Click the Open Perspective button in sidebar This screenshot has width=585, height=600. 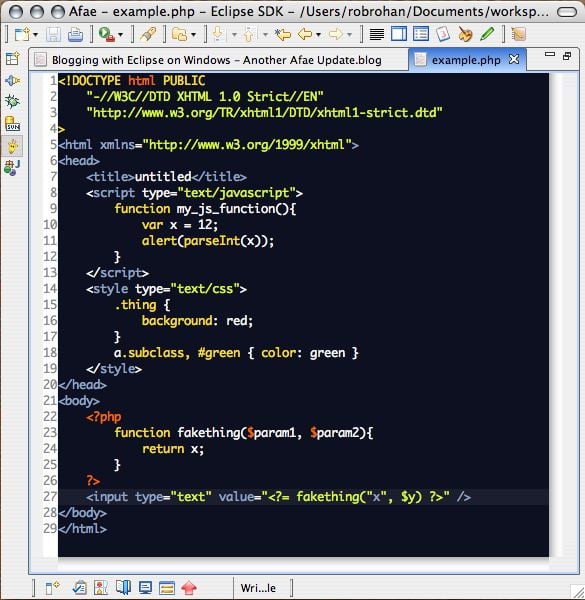point(13,59)
